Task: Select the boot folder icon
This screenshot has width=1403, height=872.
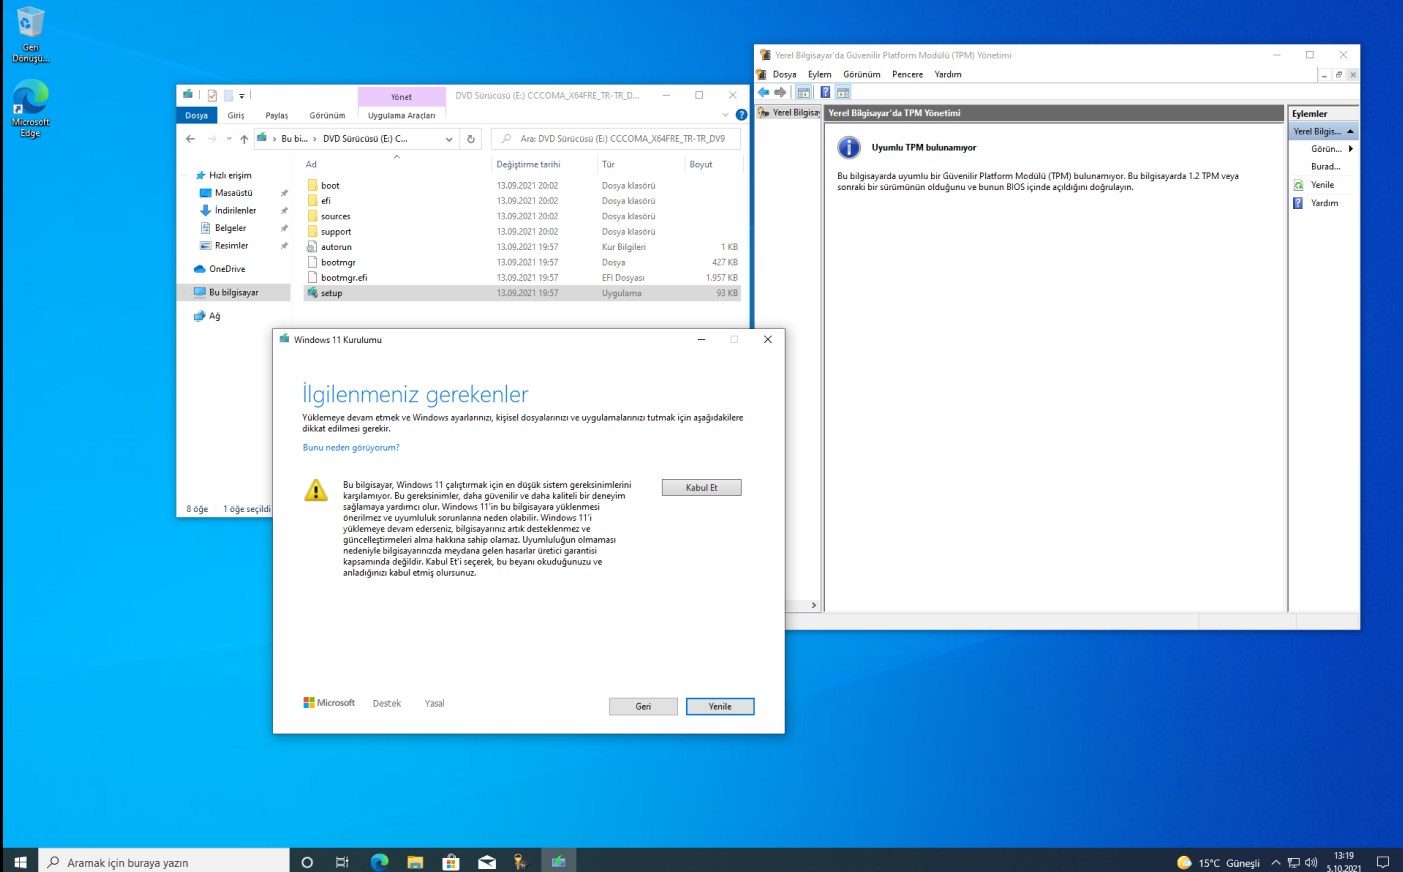Action: click(x=312, y=186)
